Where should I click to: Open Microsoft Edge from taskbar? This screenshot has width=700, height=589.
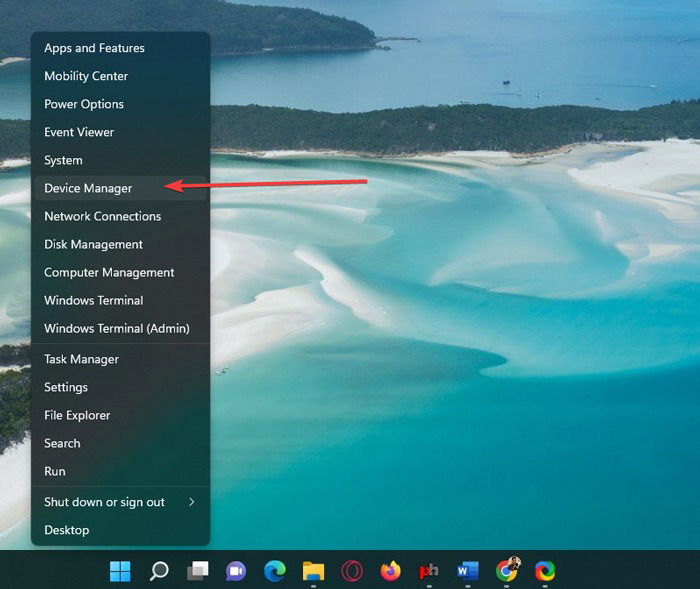[275, 571]
